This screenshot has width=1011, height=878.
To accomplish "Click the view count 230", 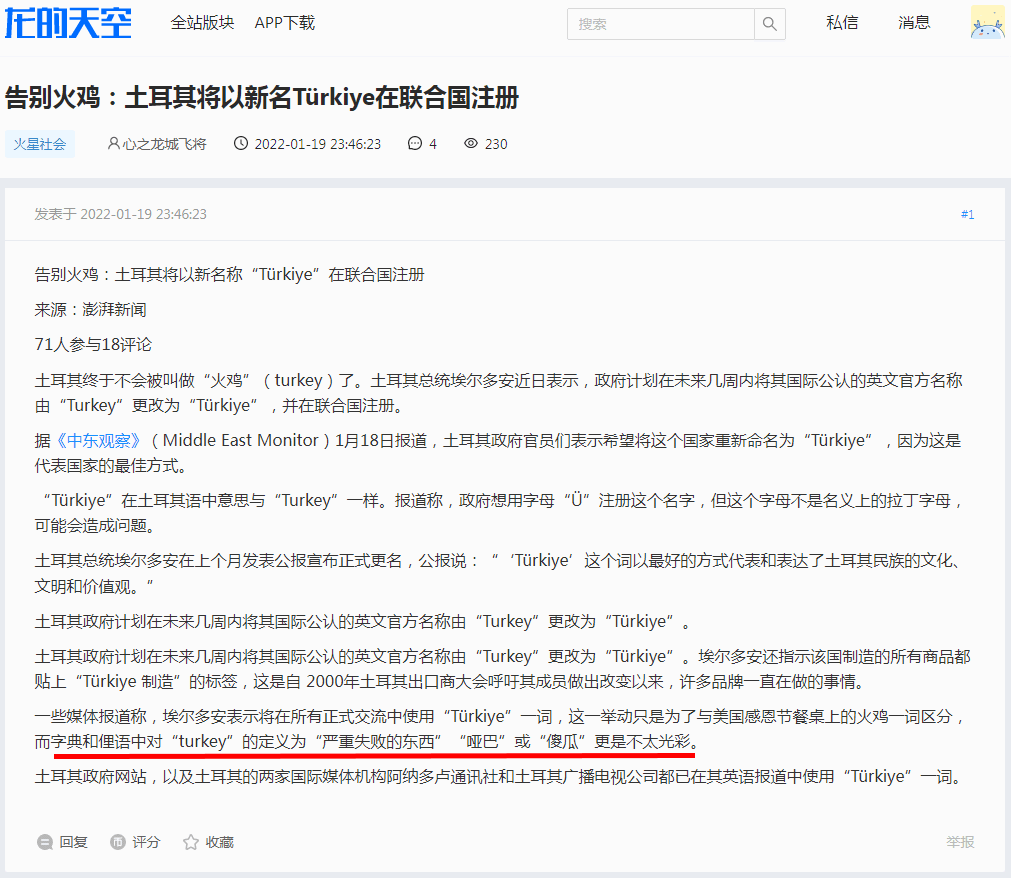I will click(496, 144).
